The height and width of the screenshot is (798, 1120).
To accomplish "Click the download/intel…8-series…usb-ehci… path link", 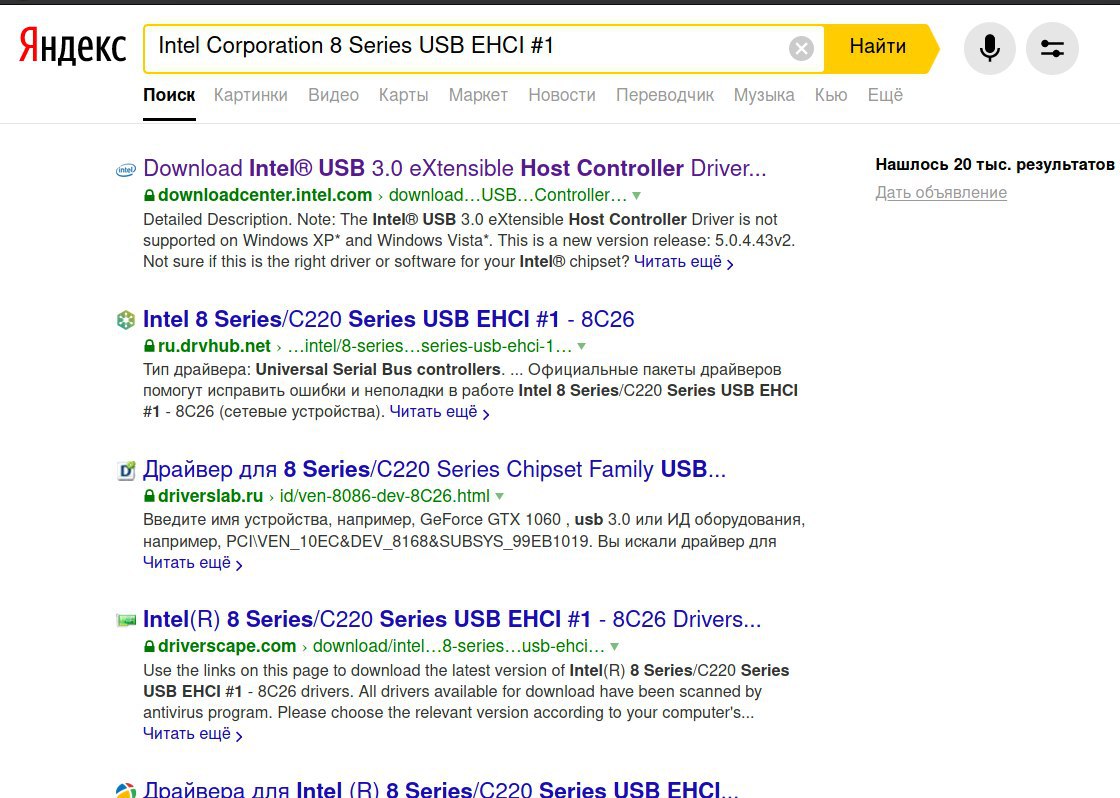I will point(459,646).
